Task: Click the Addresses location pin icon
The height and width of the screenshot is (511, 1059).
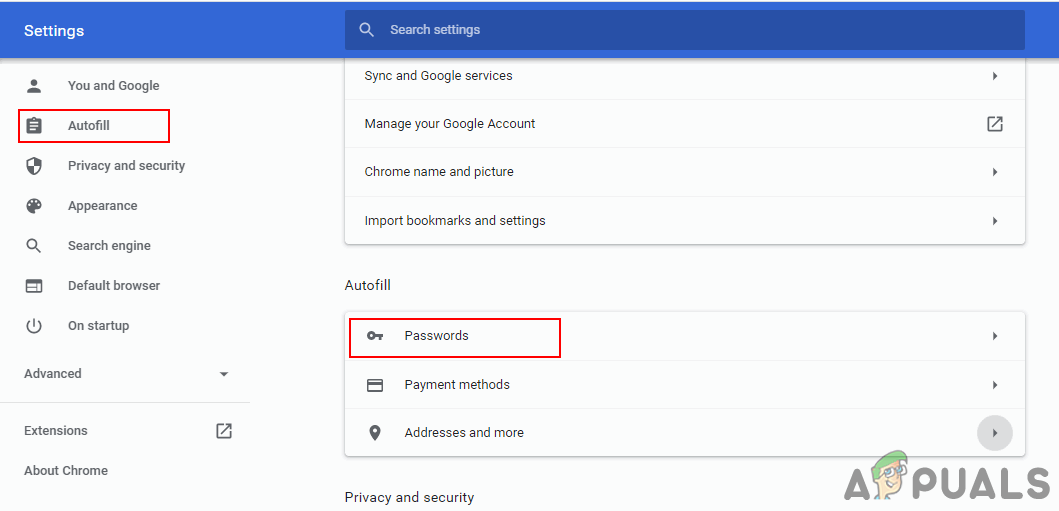Action: 375,433
